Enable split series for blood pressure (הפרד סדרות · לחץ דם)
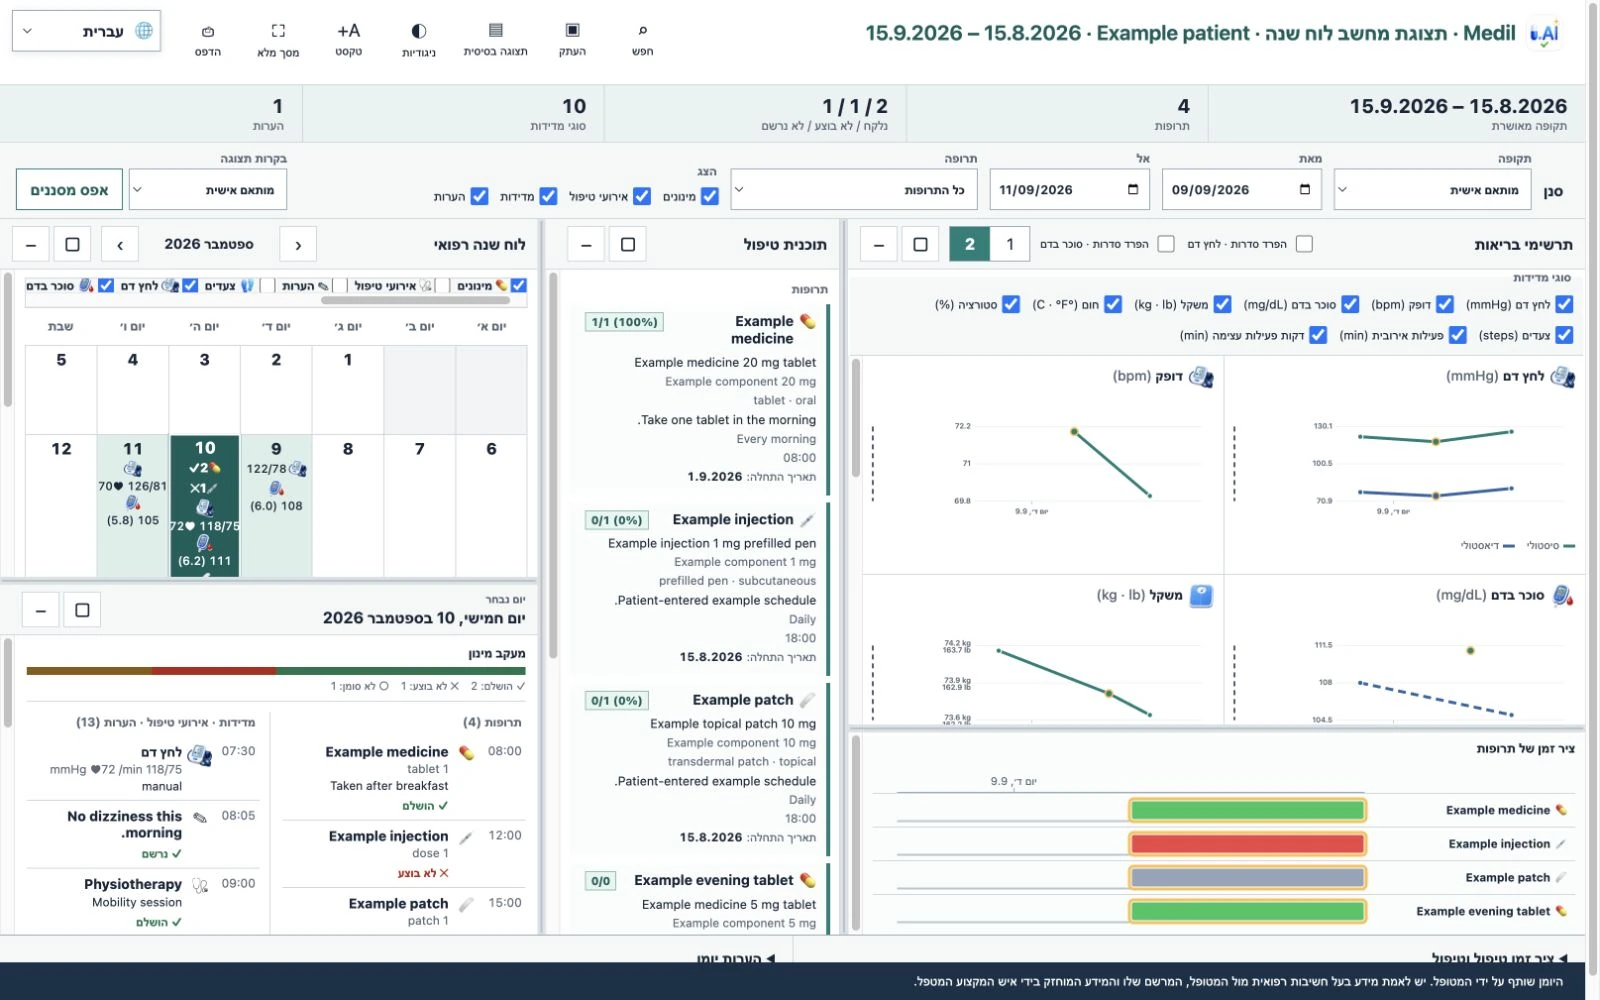This screenshot has height=1000, width=1600. [1304, 244]
